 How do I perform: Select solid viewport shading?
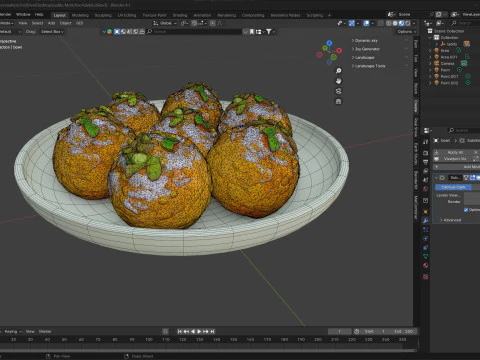(395, 23)
